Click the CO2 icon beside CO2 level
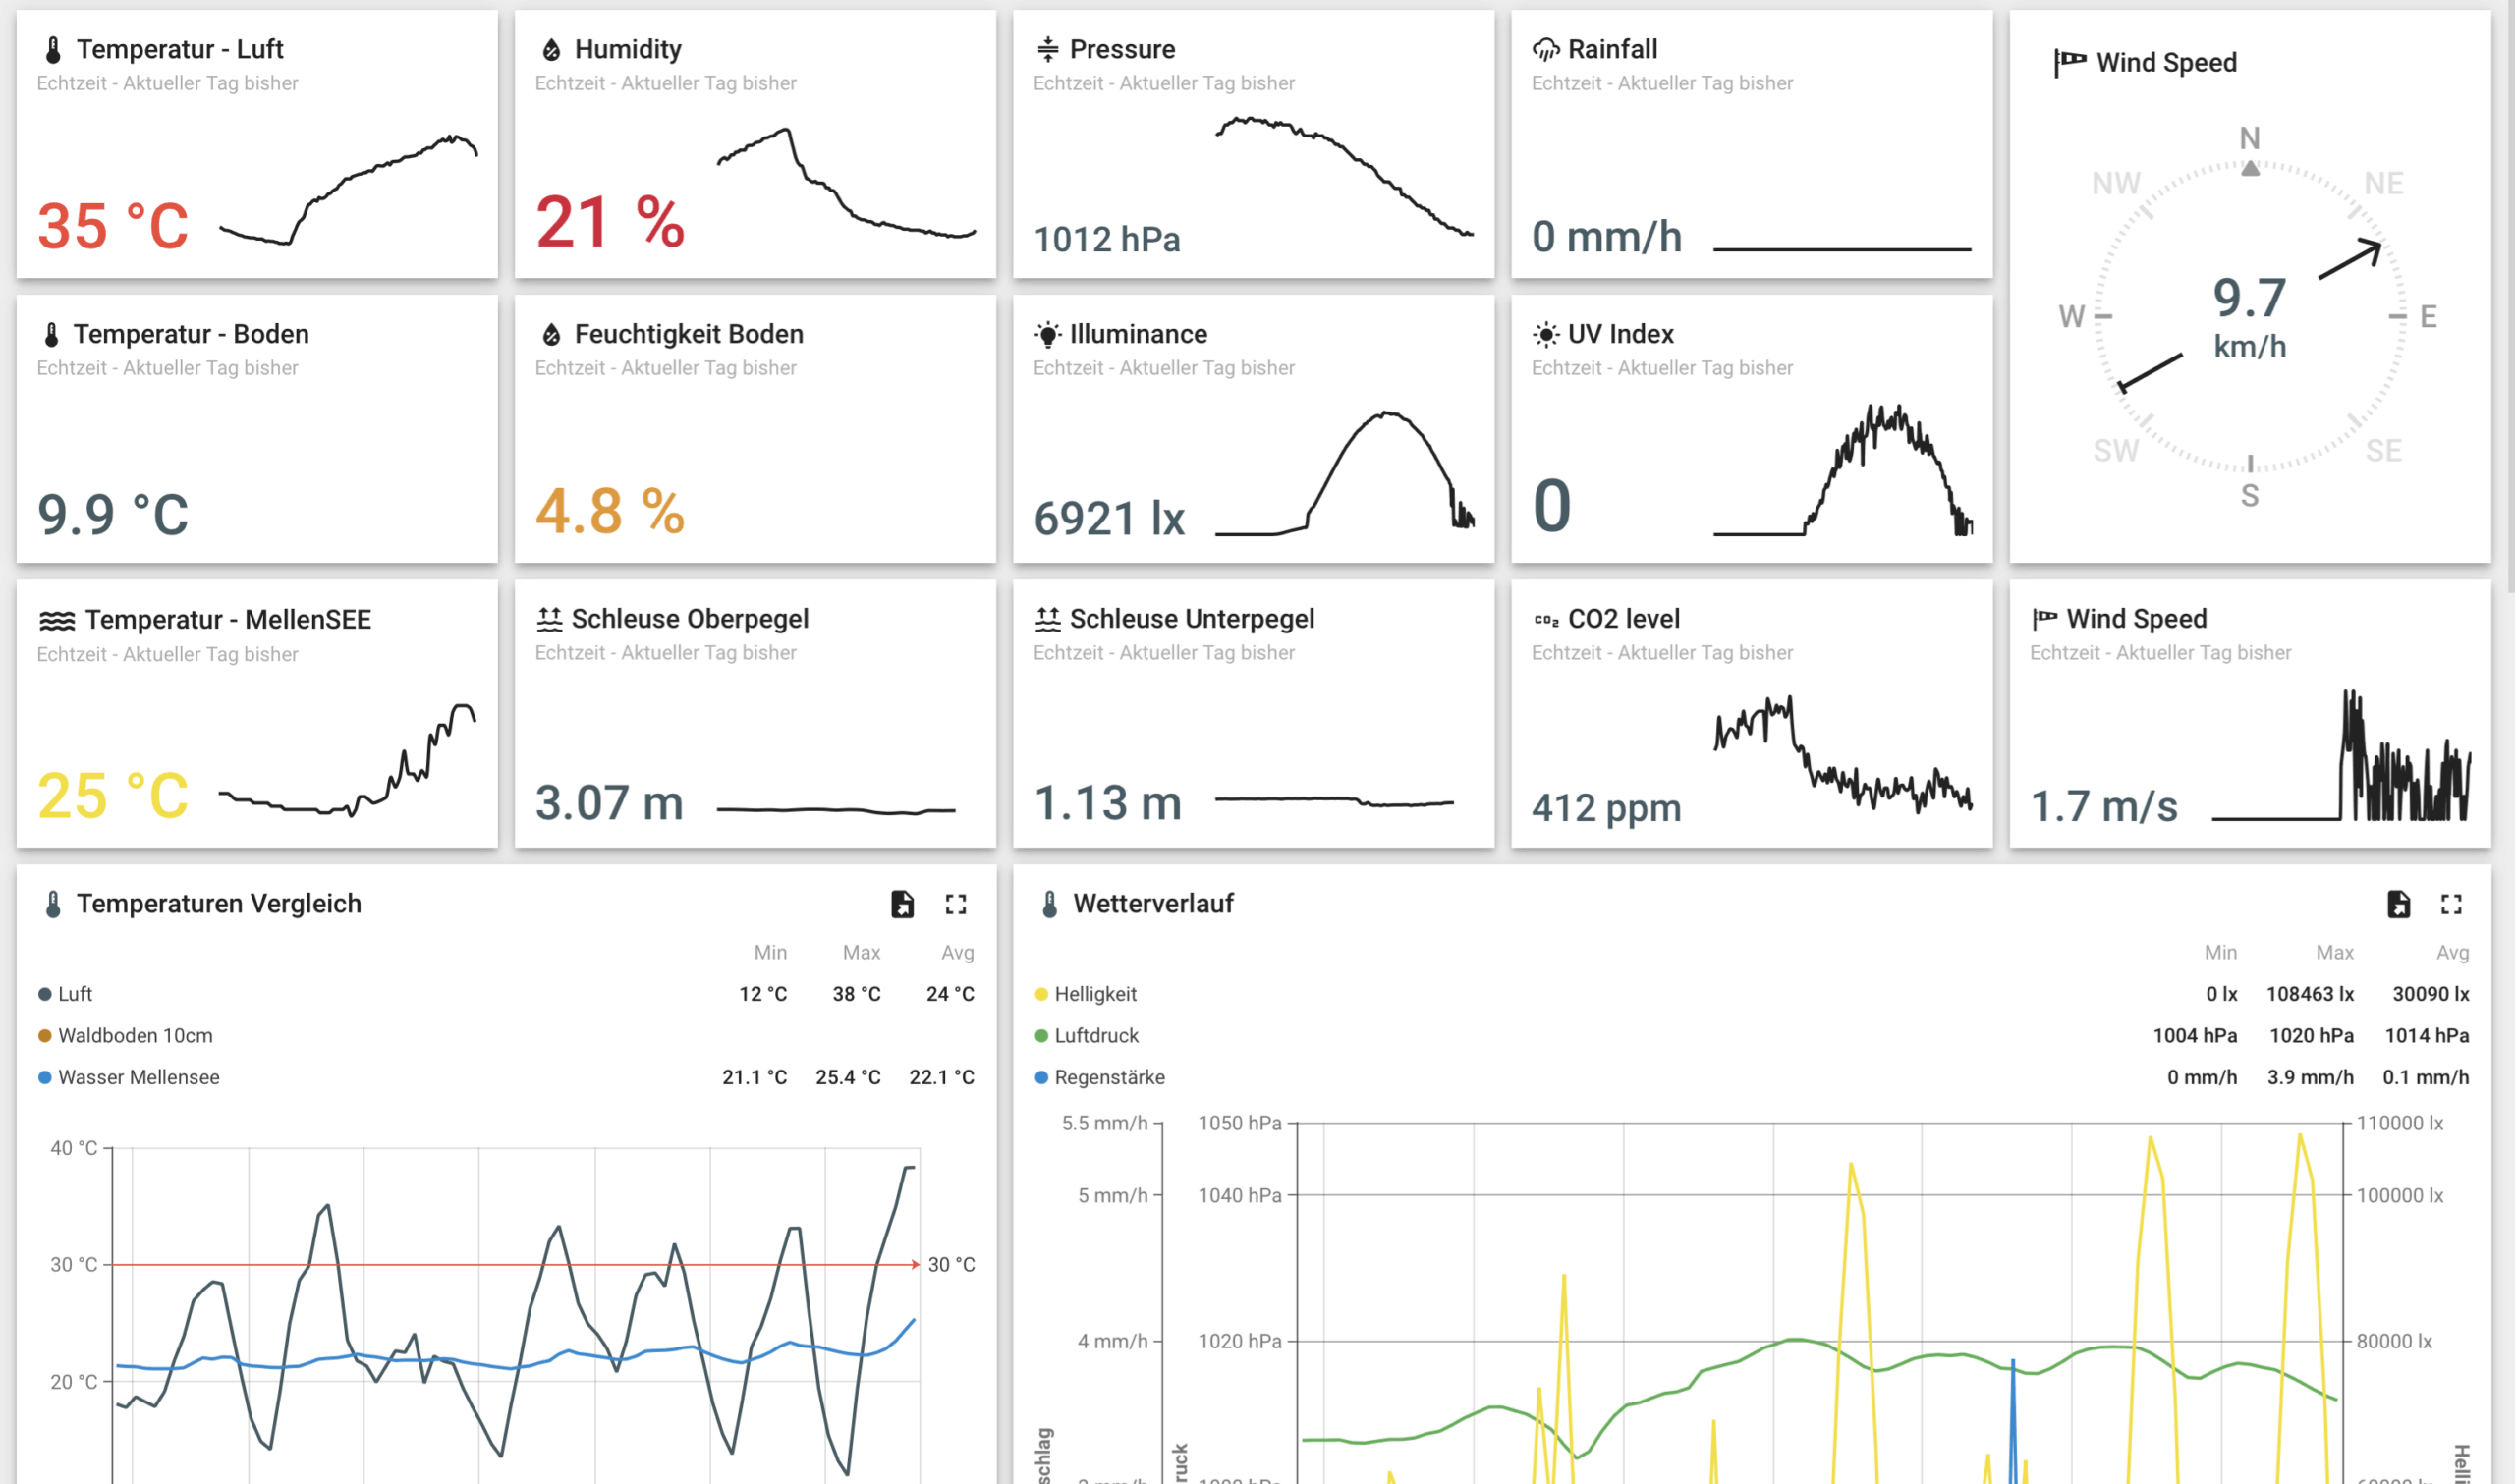The height and width of the screenshot is (1484, 2515). pos(1545,620)
